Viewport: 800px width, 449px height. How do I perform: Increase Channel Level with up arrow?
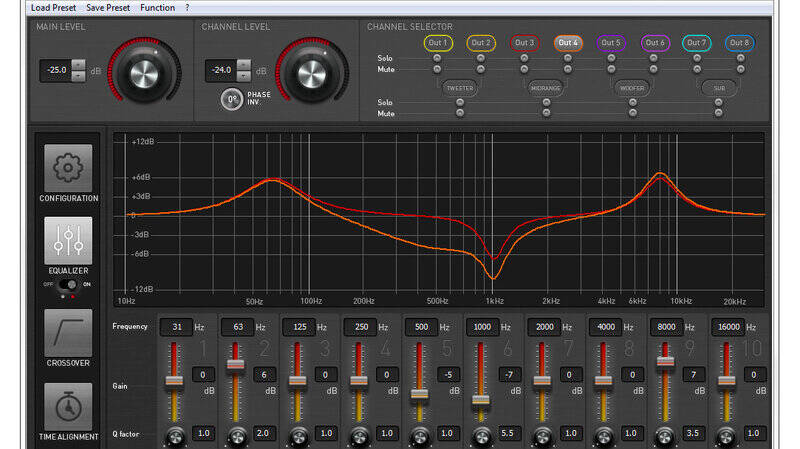tap(244, 65)
